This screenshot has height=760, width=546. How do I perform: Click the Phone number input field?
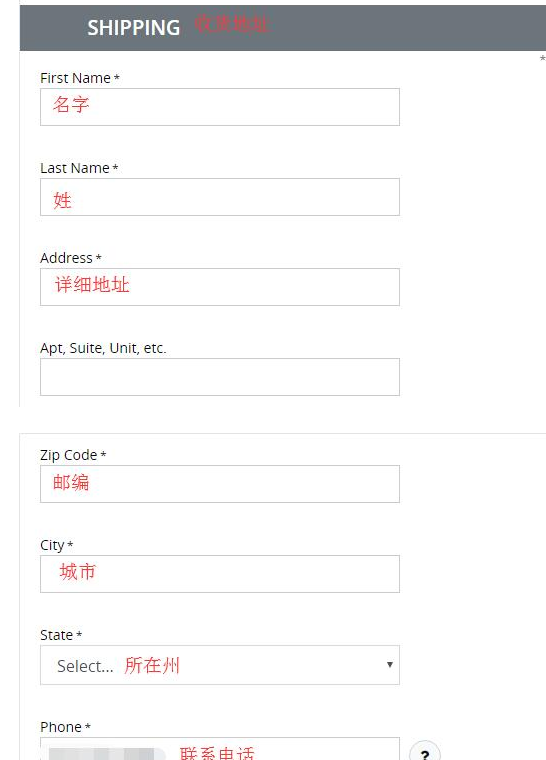tap(220, 749)
